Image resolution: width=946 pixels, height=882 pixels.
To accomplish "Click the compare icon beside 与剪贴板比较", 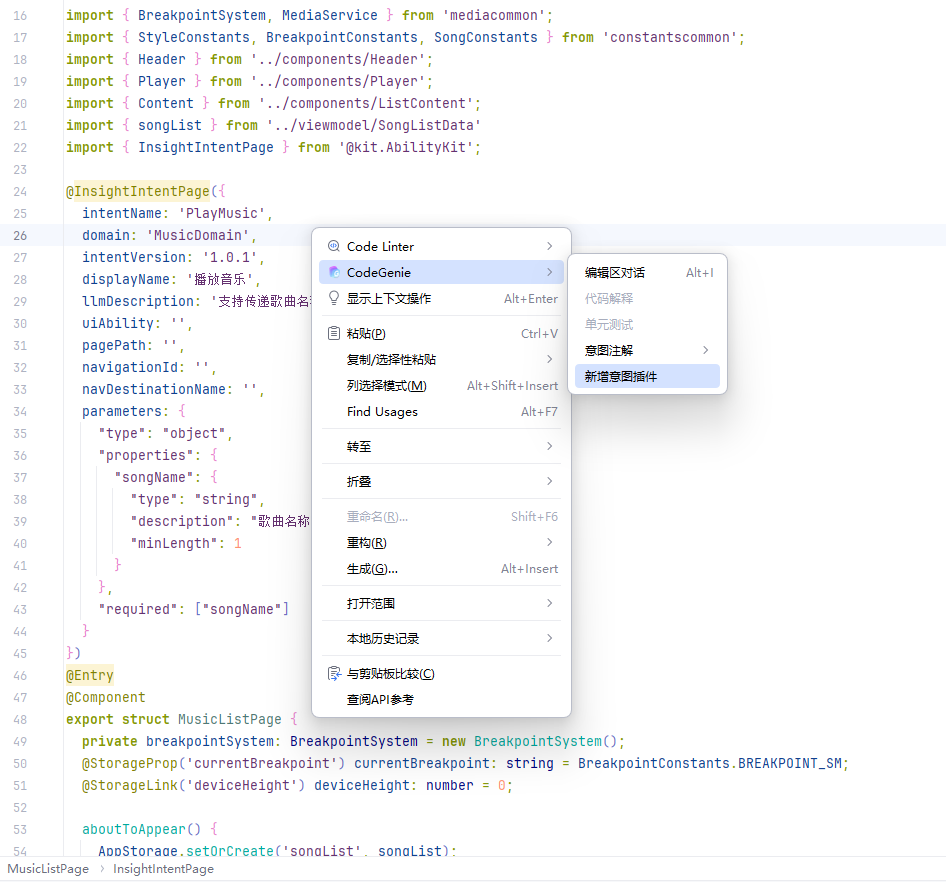I will click(334, 673).
